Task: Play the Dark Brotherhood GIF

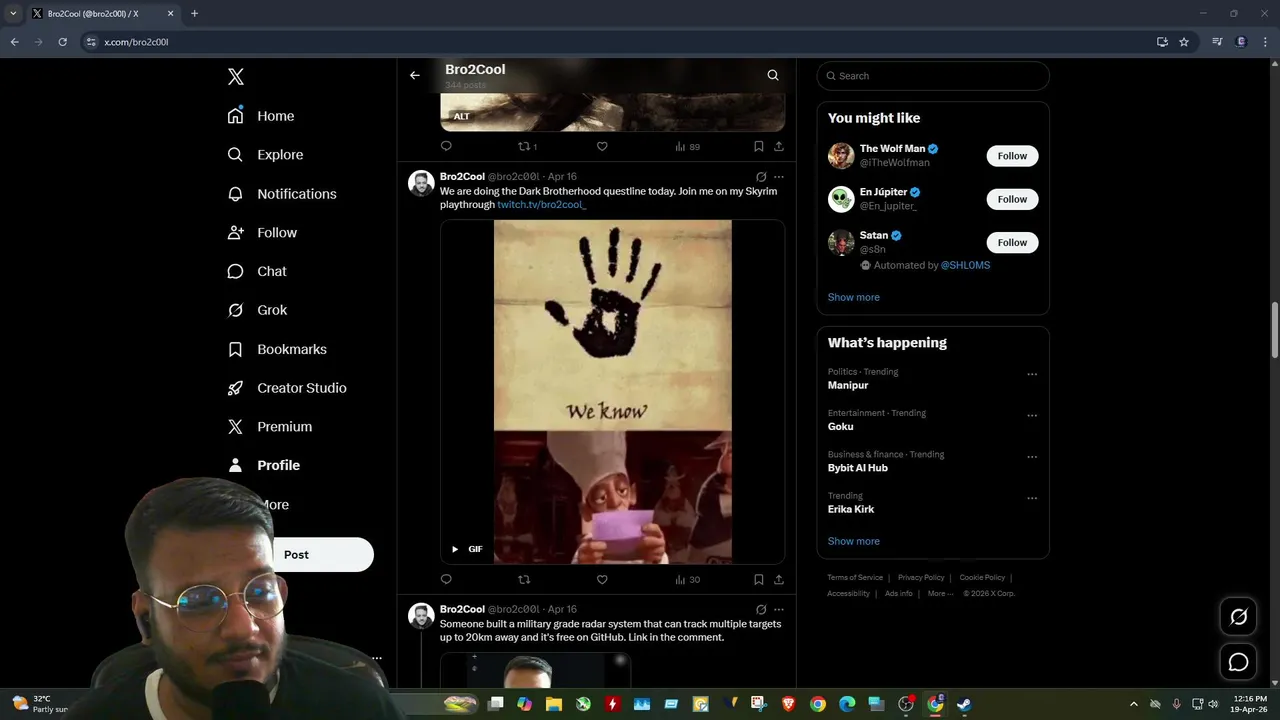Action: (x=455, y=549)
